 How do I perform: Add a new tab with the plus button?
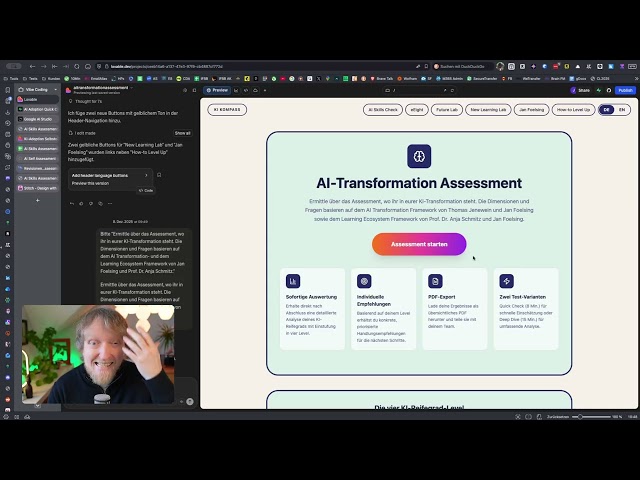pyautogui.click(x=38, y=200)
